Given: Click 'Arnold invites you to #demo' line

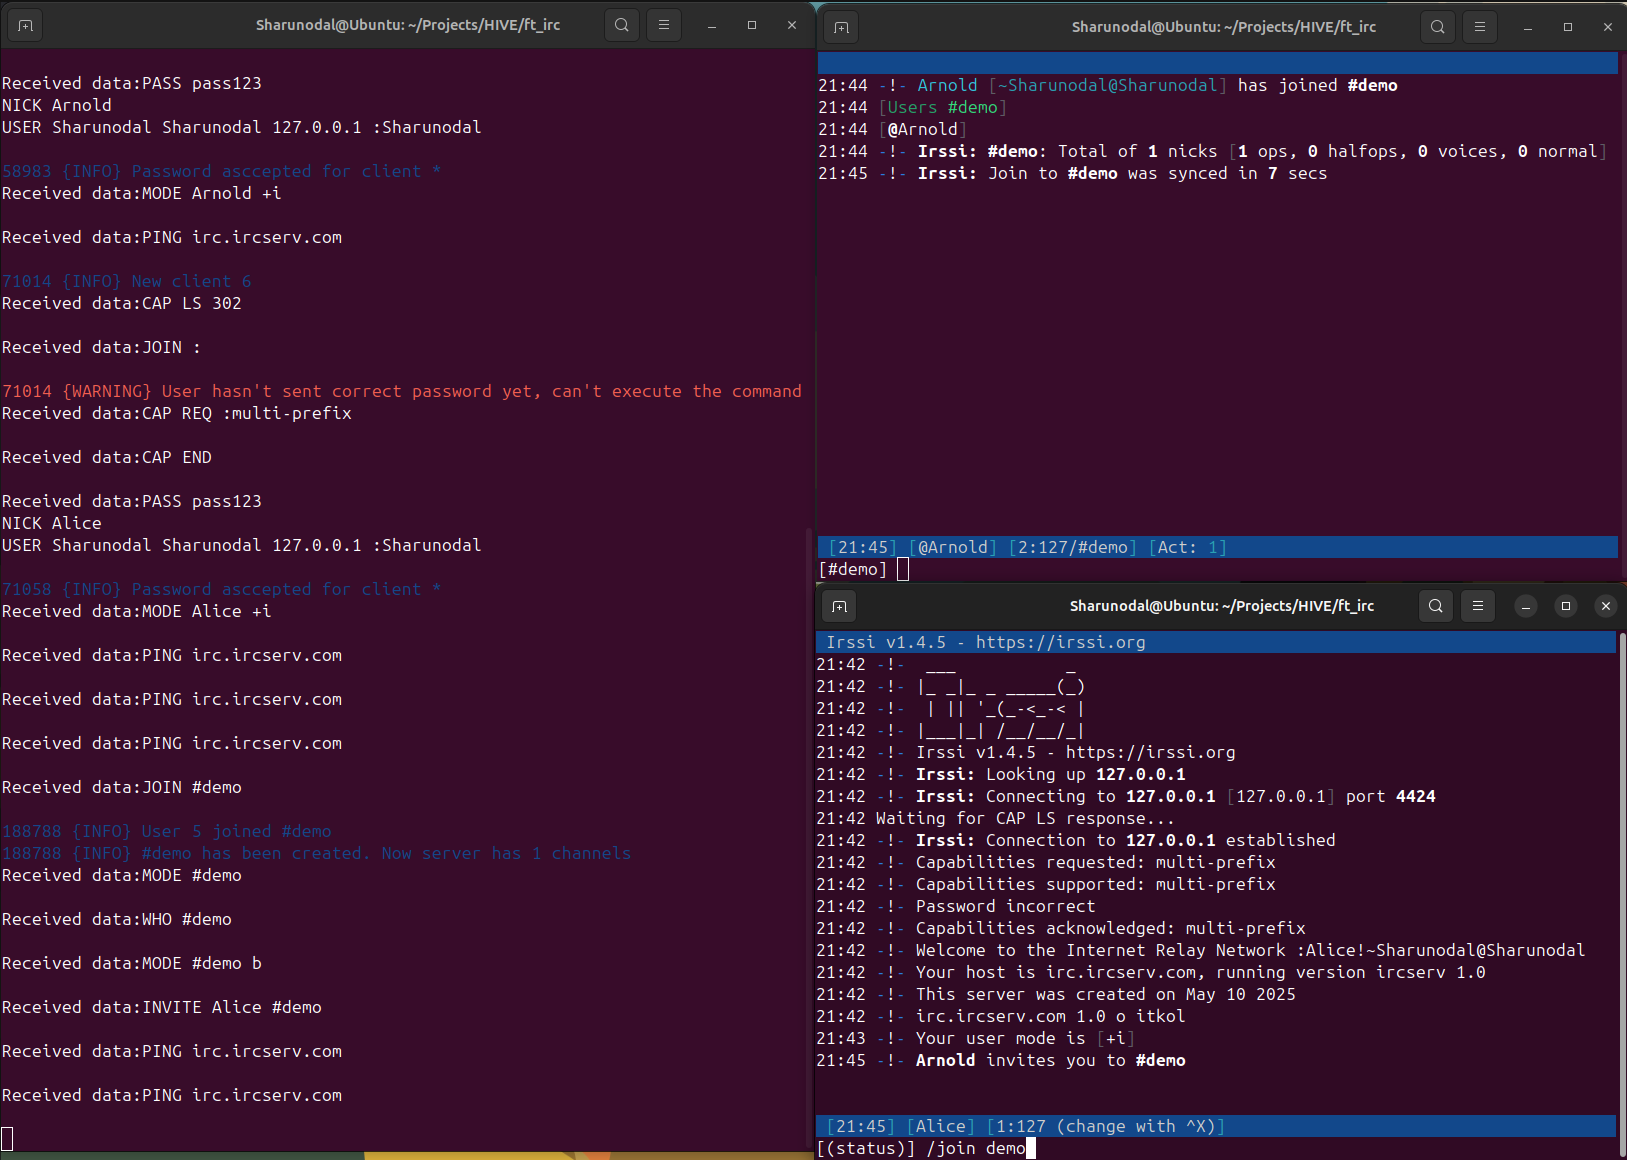Looking at the screenshot, I should pyautogui.click(x=1050, y=1060).
